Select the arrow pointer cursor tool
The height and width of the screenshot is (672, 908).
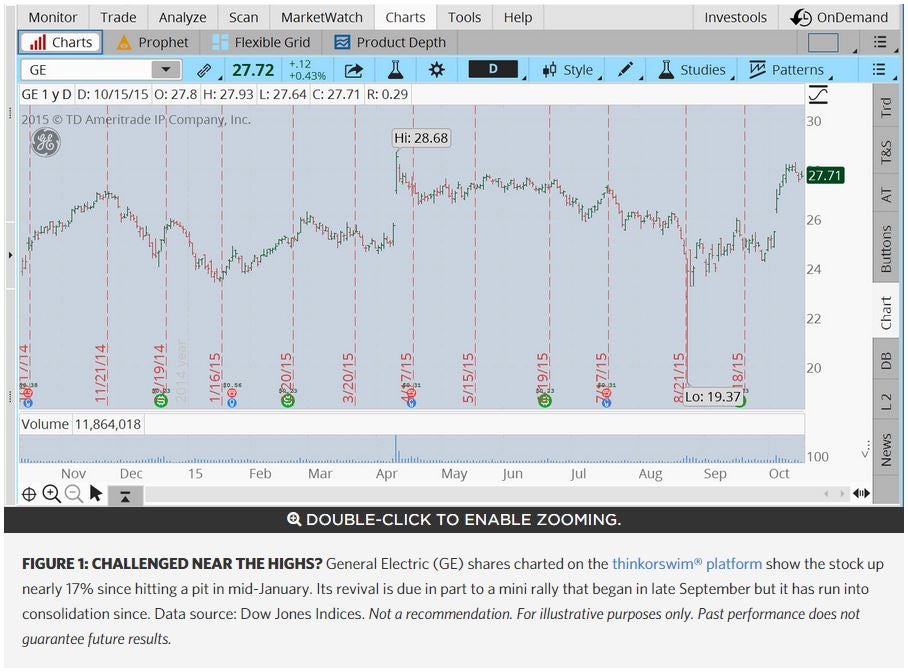(x=96, y=494)
